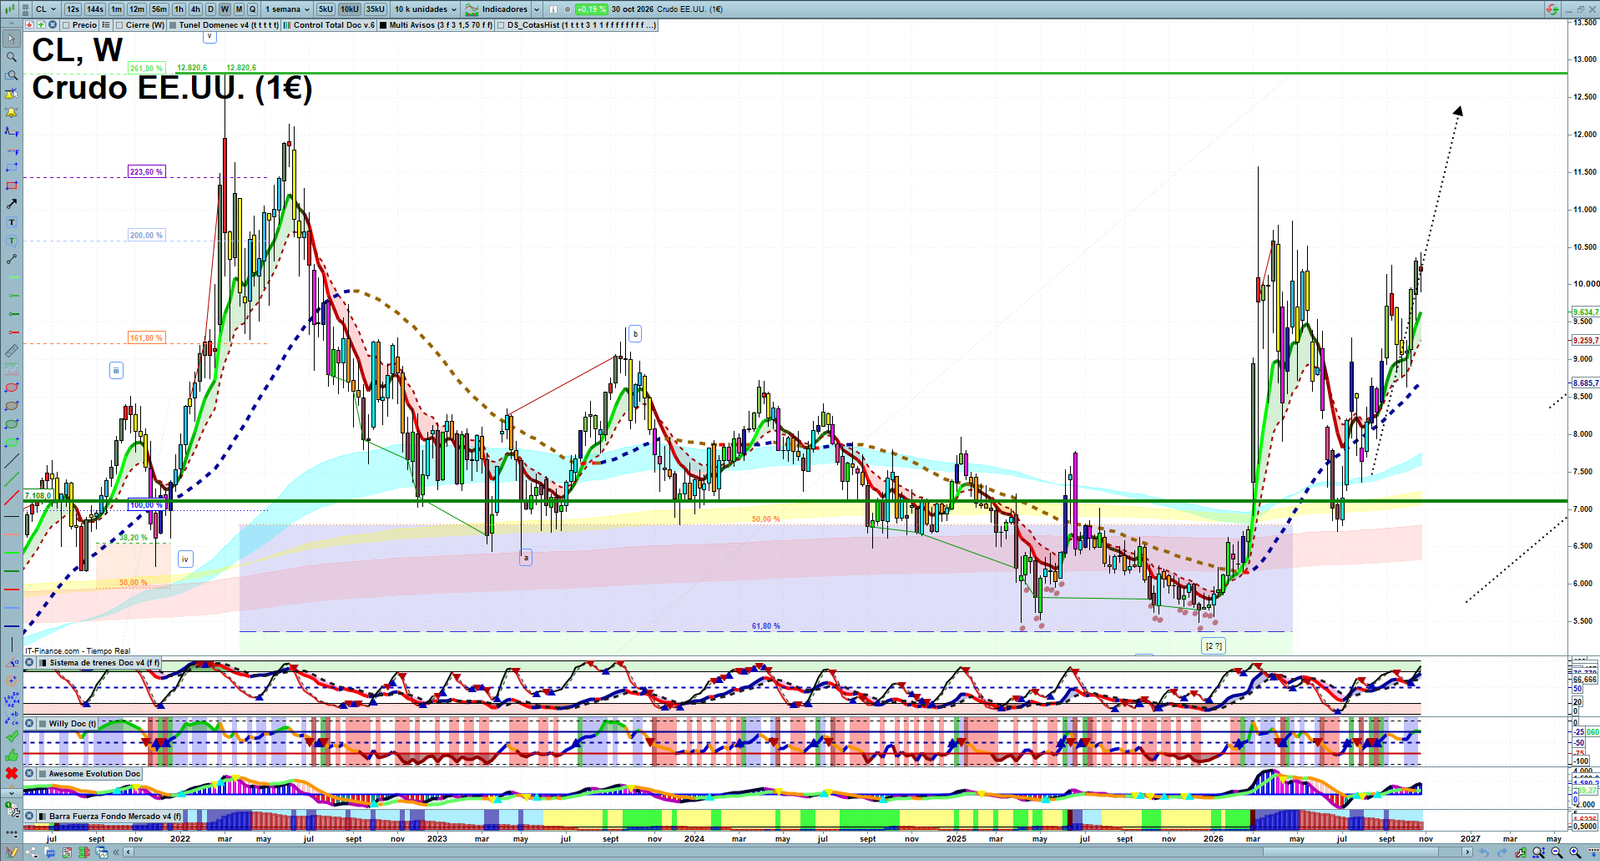Open the 10 k unidades dropdown
The width and height of the screenshot is (1600, 861).
click(425, 9)
